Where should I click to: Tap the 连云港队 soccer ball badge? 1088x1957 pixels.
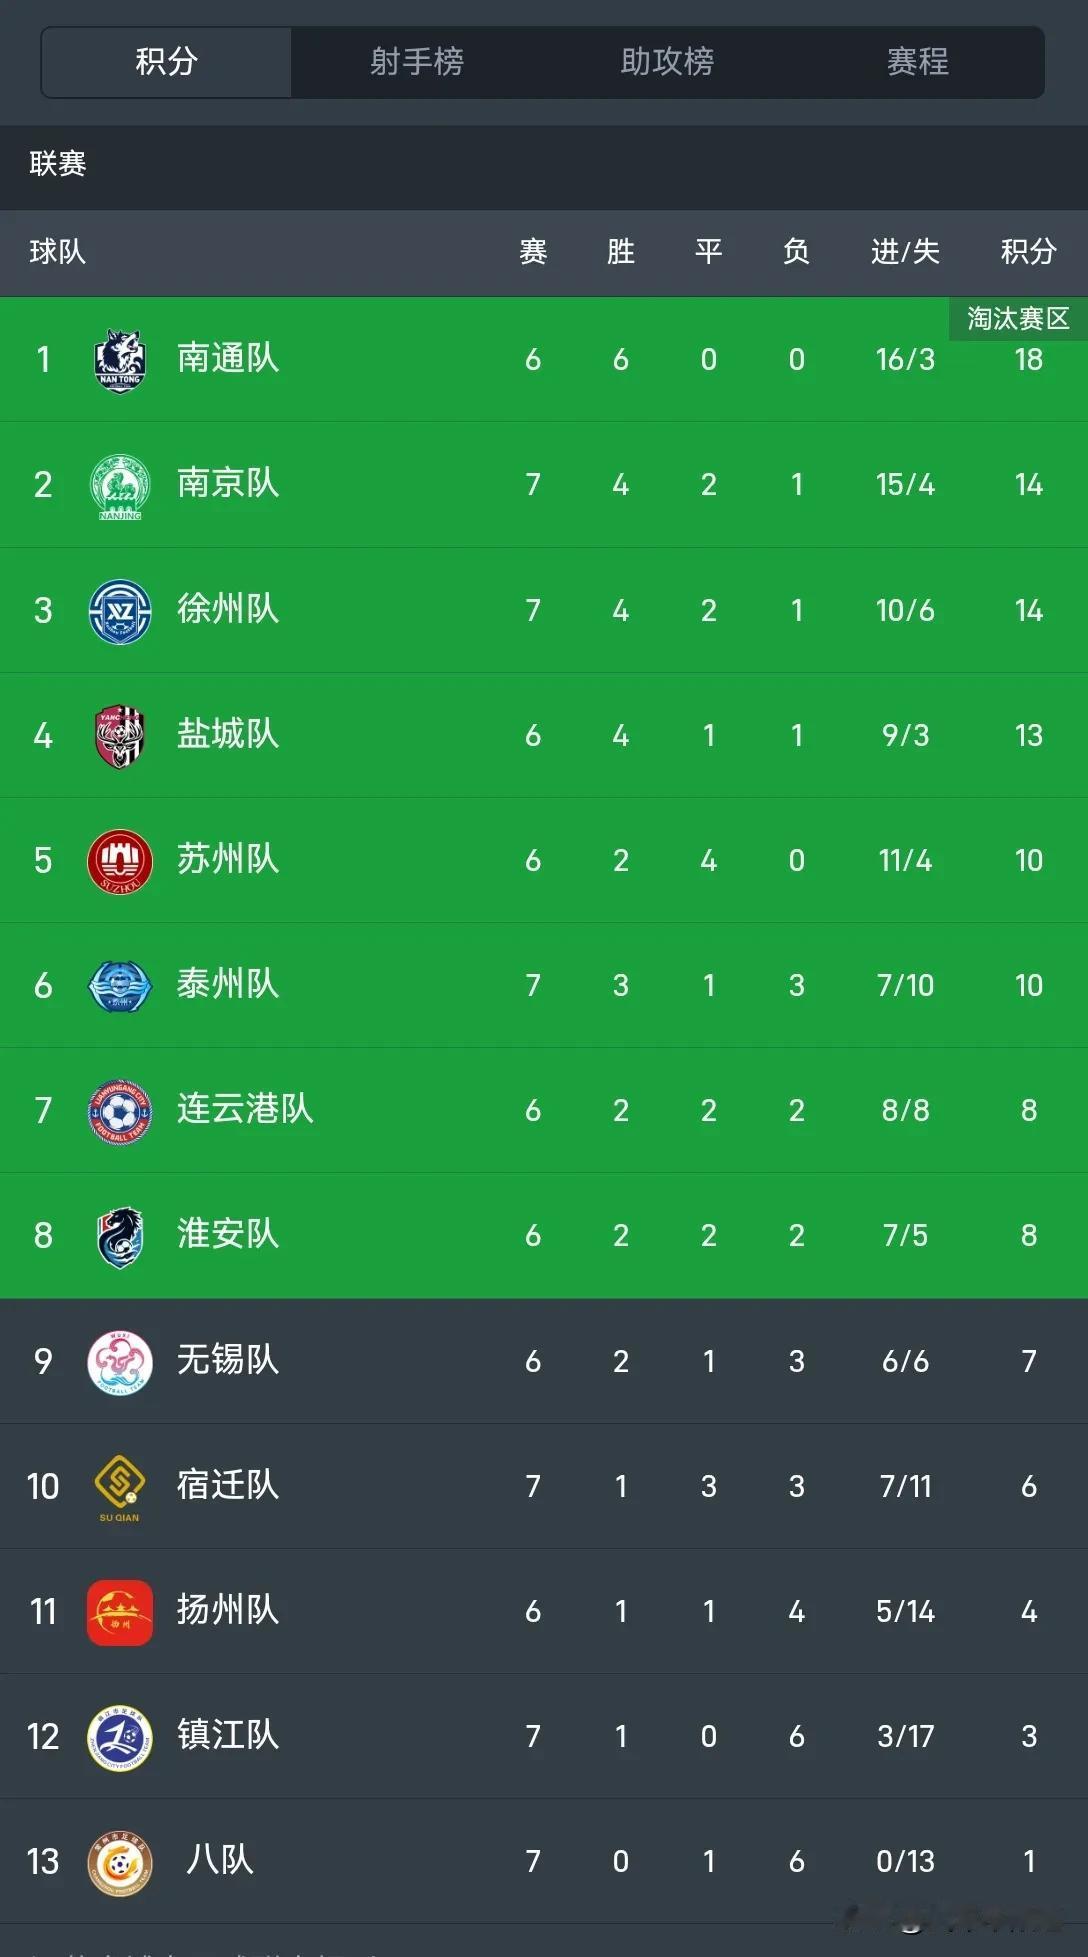click(x=120, y=1111)
